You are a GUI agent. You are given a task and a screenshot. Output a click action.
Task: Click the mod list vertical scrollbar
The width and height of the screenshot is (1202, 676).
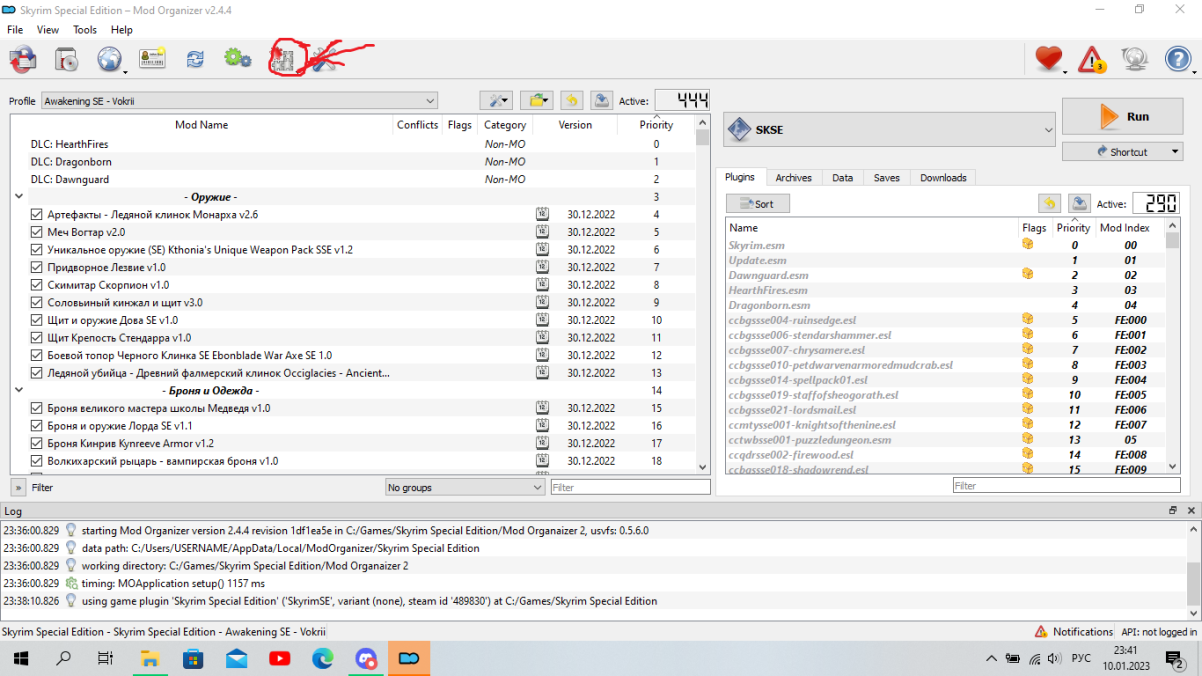(x=702, y=295)
